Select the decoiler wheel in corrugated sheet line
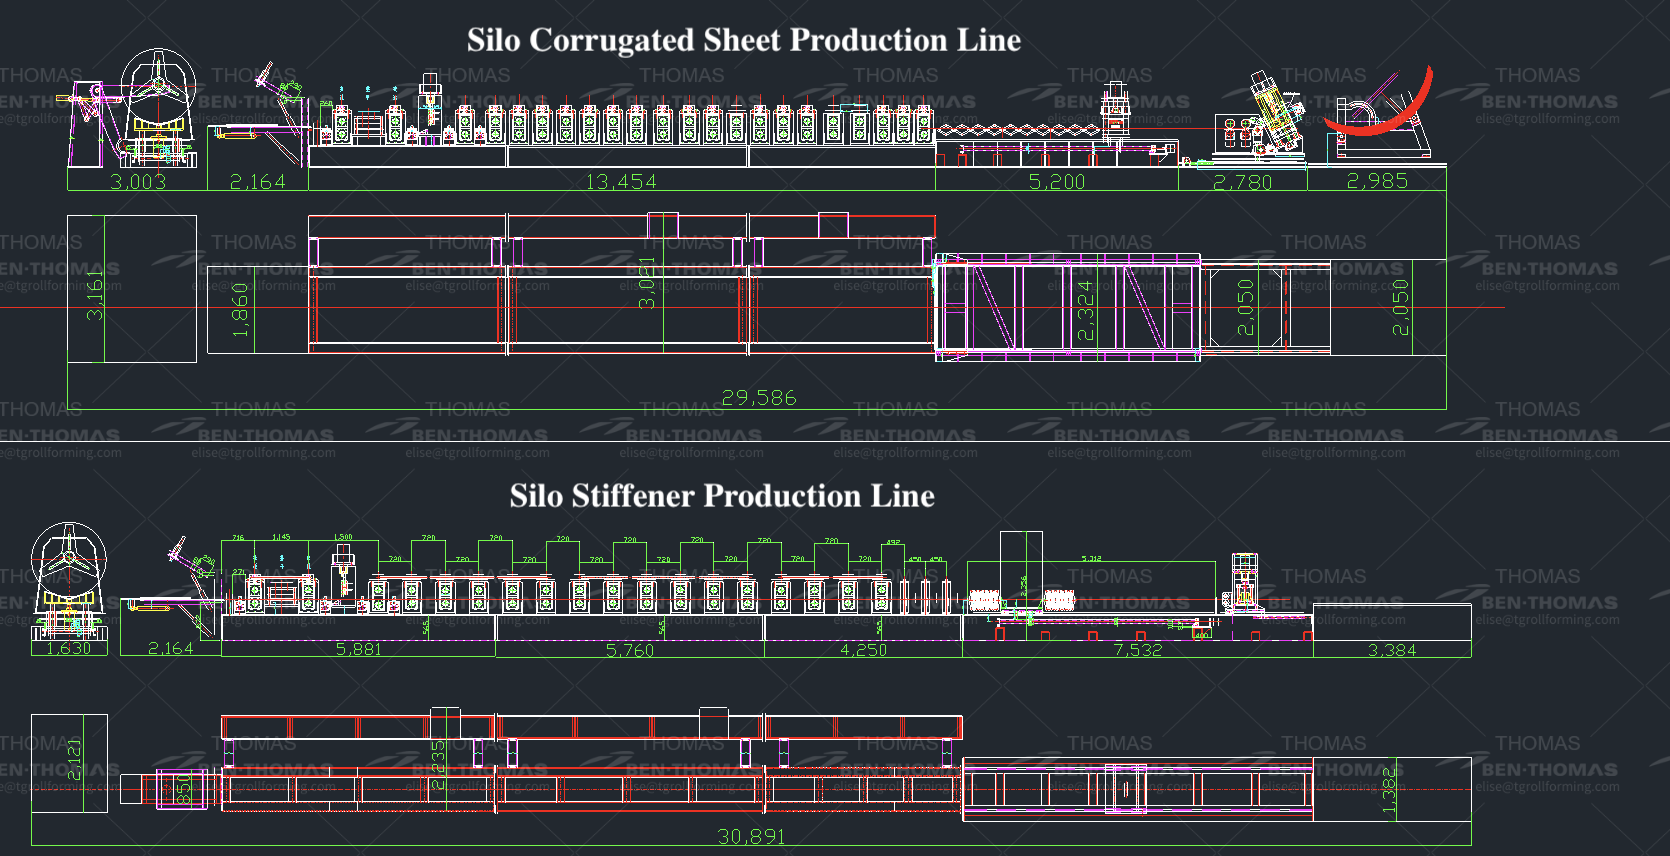 click(x=158, y=86)
